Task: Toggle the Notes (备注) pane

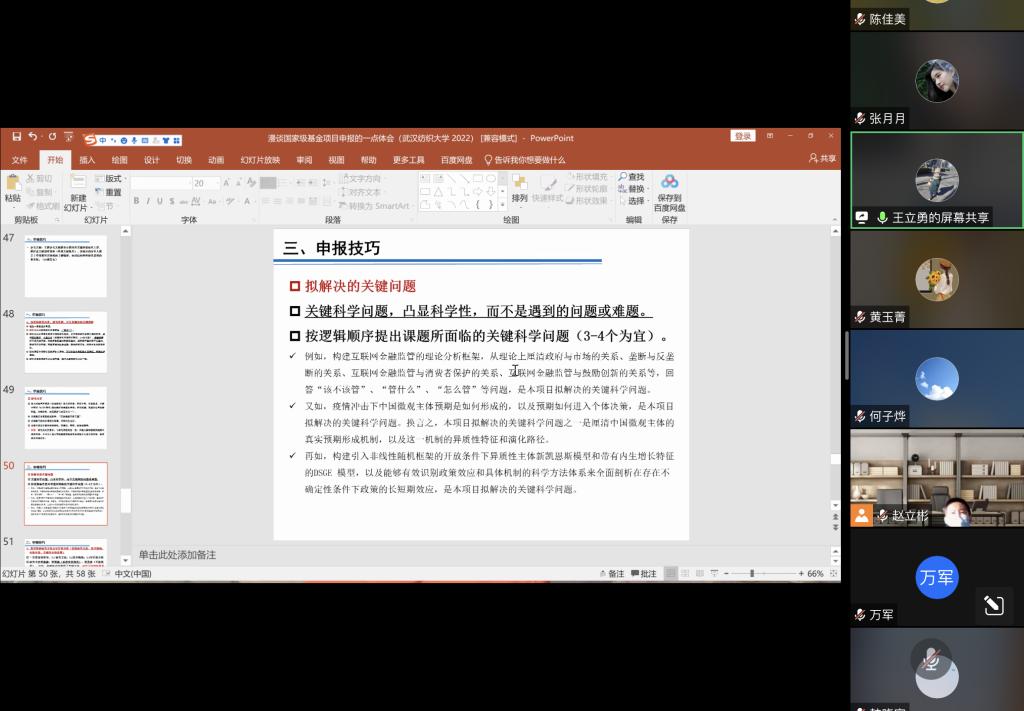Action: 610,574
